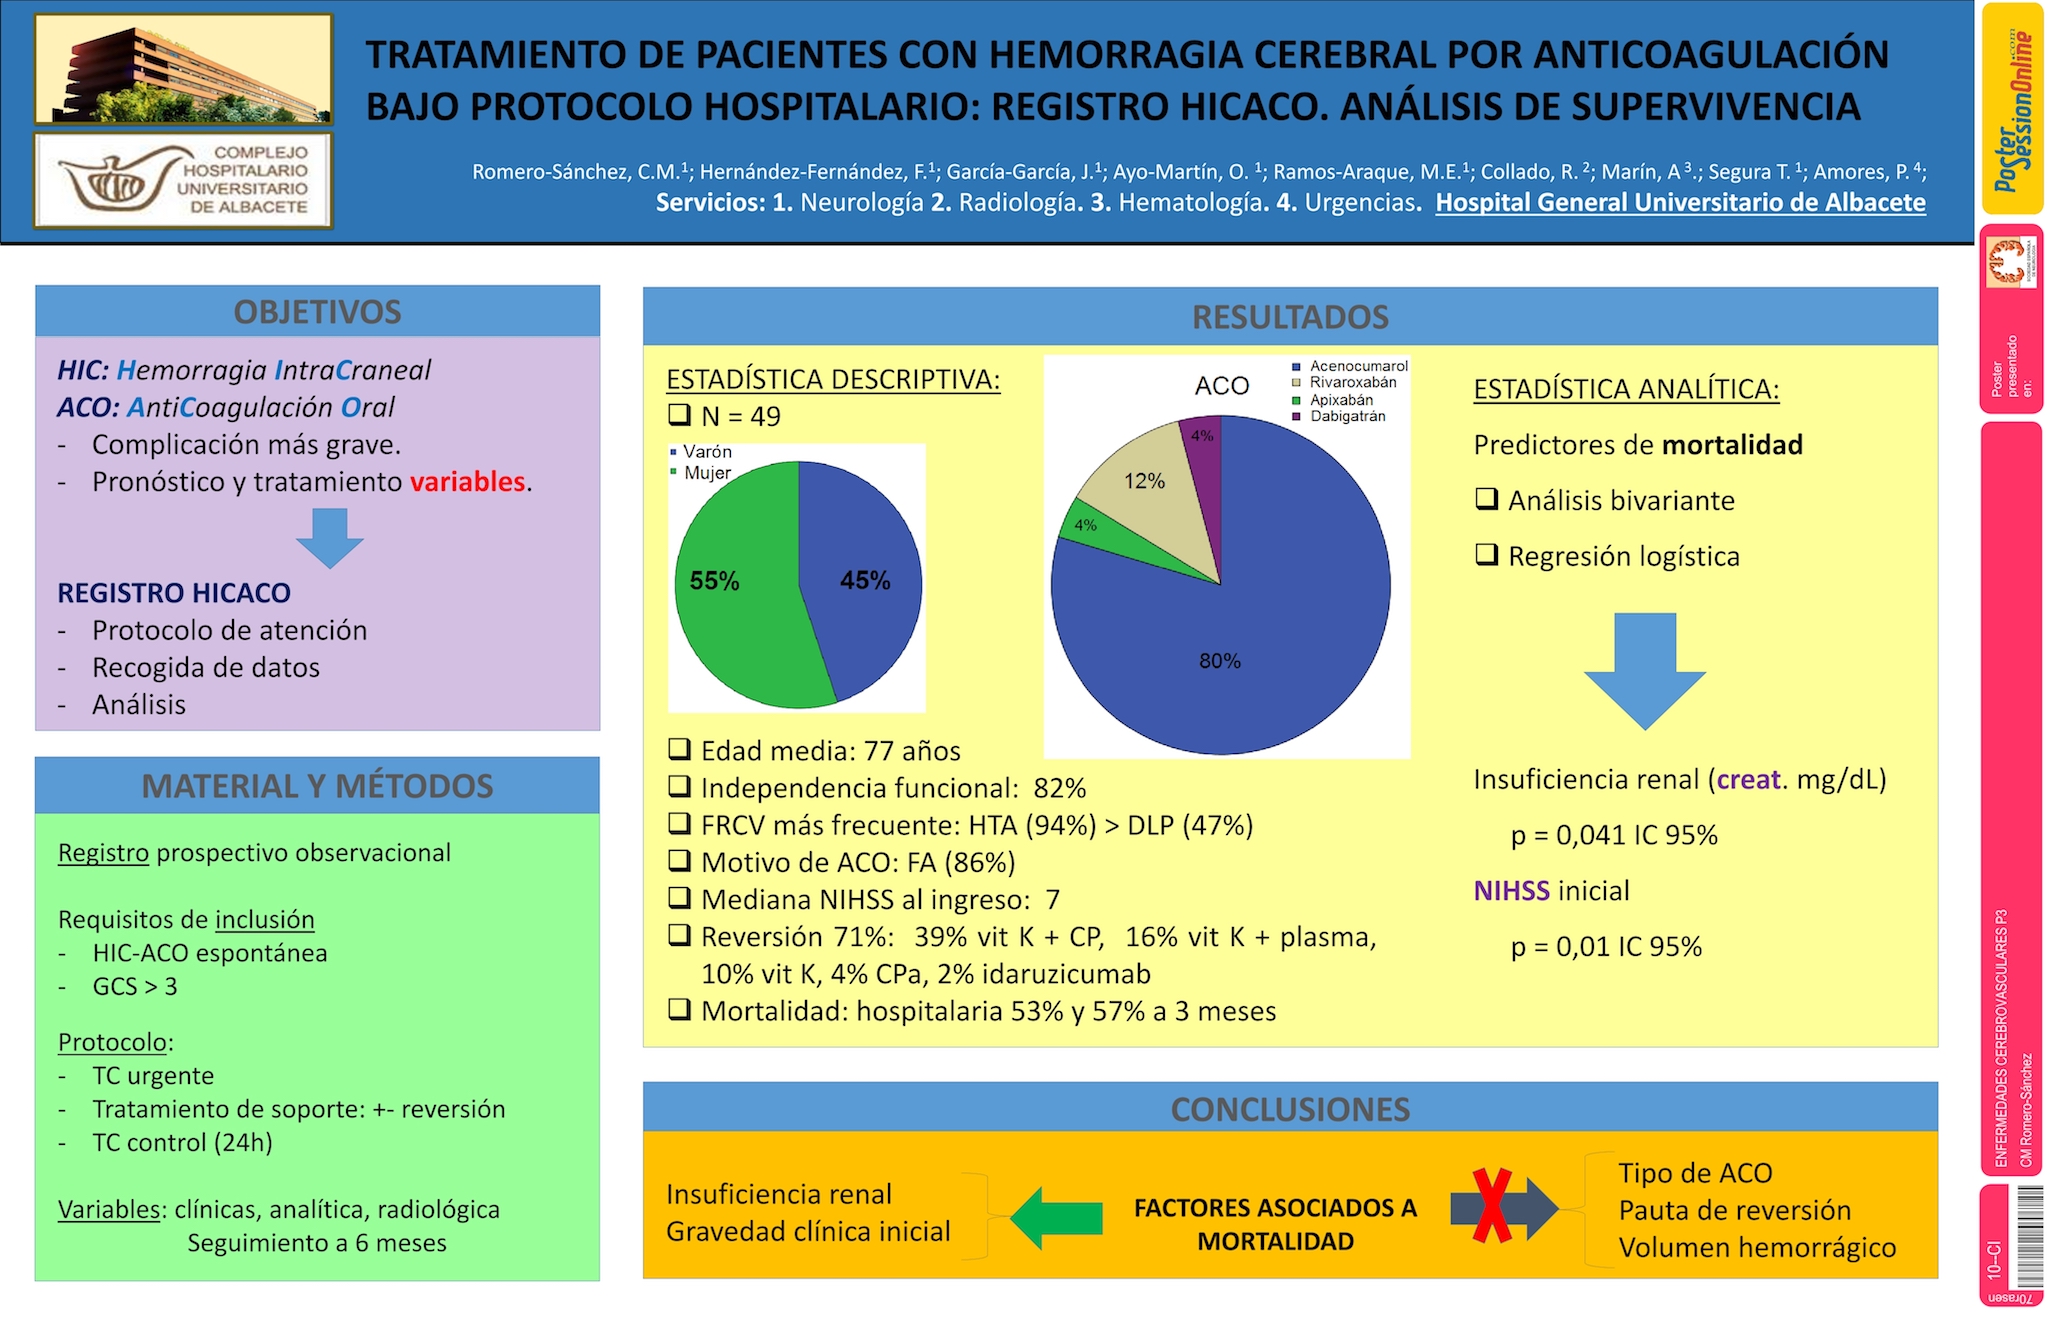The height and width of the screenshot is (1317, 2048).
Task: Click the underlined 'Variables' label
Action: coord(109,1210)
